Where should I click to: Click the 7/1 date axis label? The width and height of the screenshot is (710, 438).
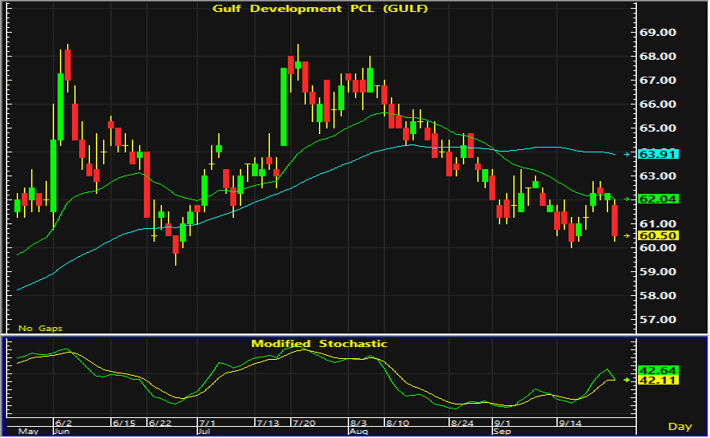[x=207, y=423]
